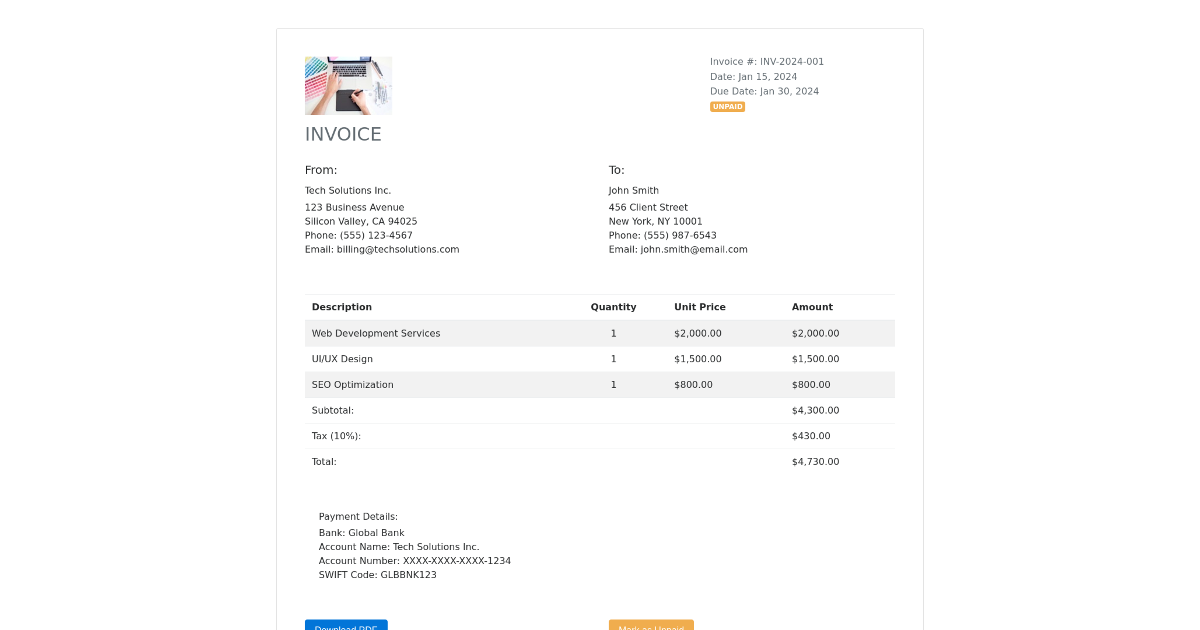The image size is (1200, 630).
Task: Click the INVOICE title heading
Action: [x=343, y=134]
